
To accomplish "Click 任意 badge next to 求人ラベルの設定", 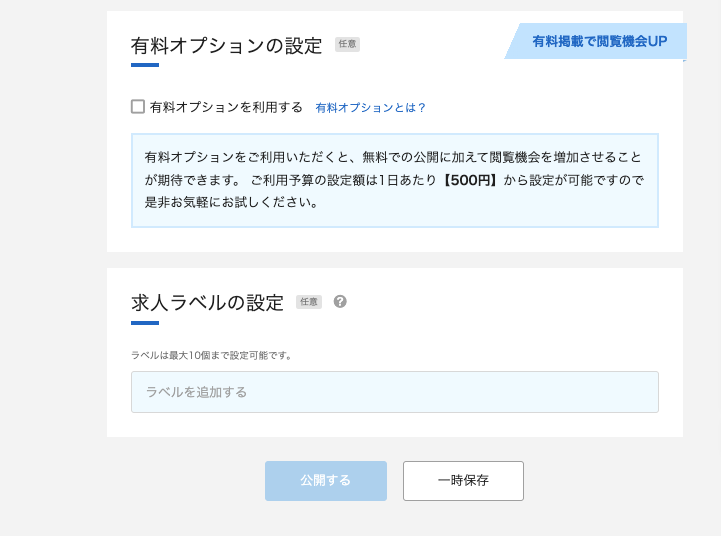I will pos(309,302).
